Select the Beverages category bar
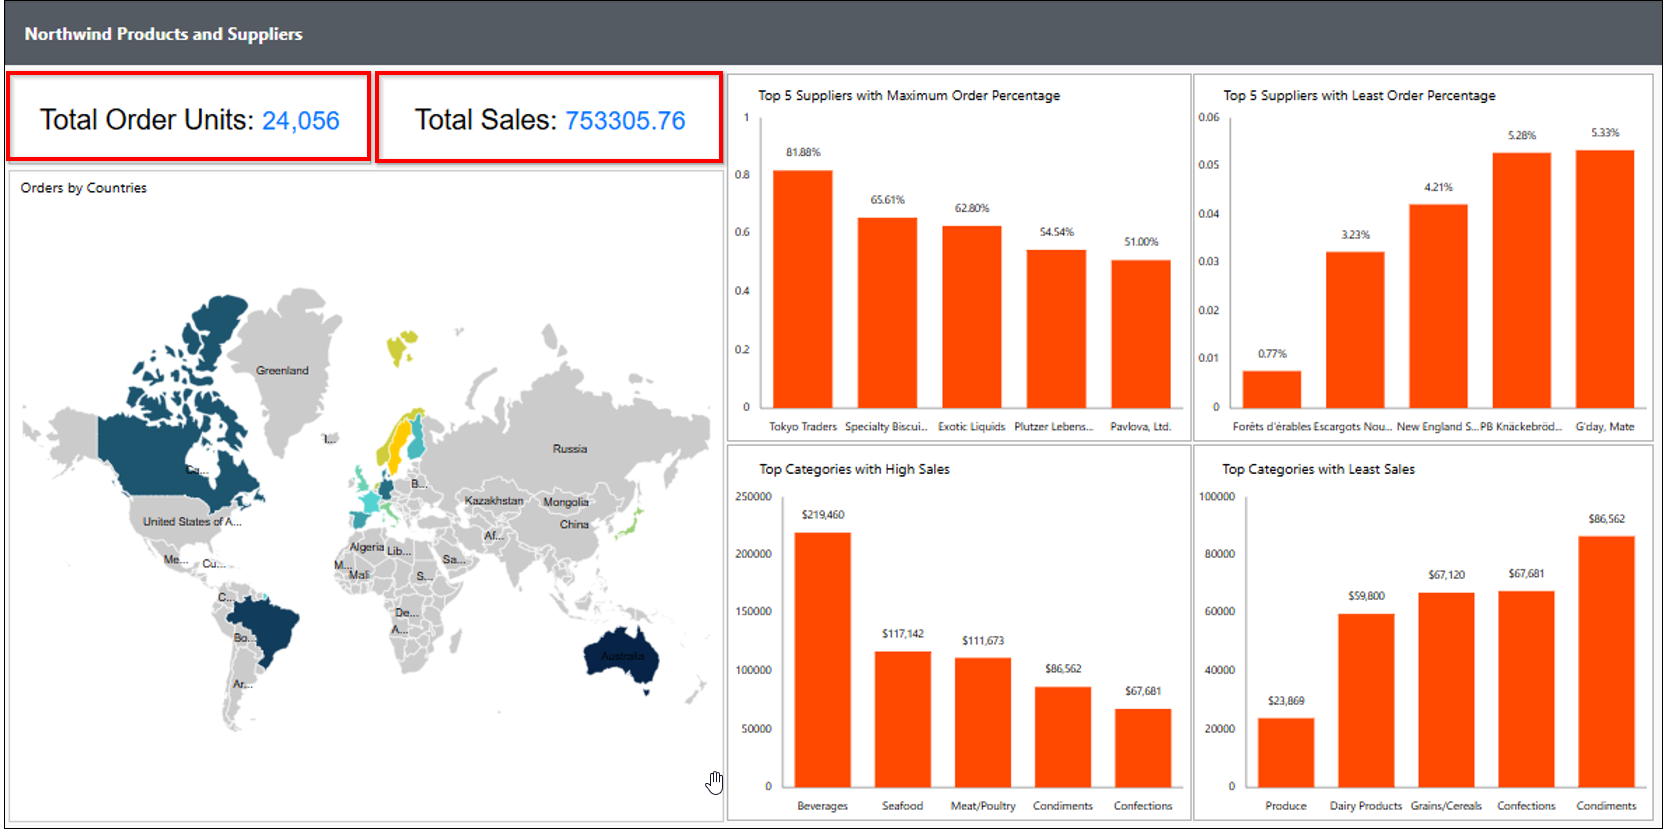The width and height of the screenshot is (1663, 829). [x=822, y=659]
